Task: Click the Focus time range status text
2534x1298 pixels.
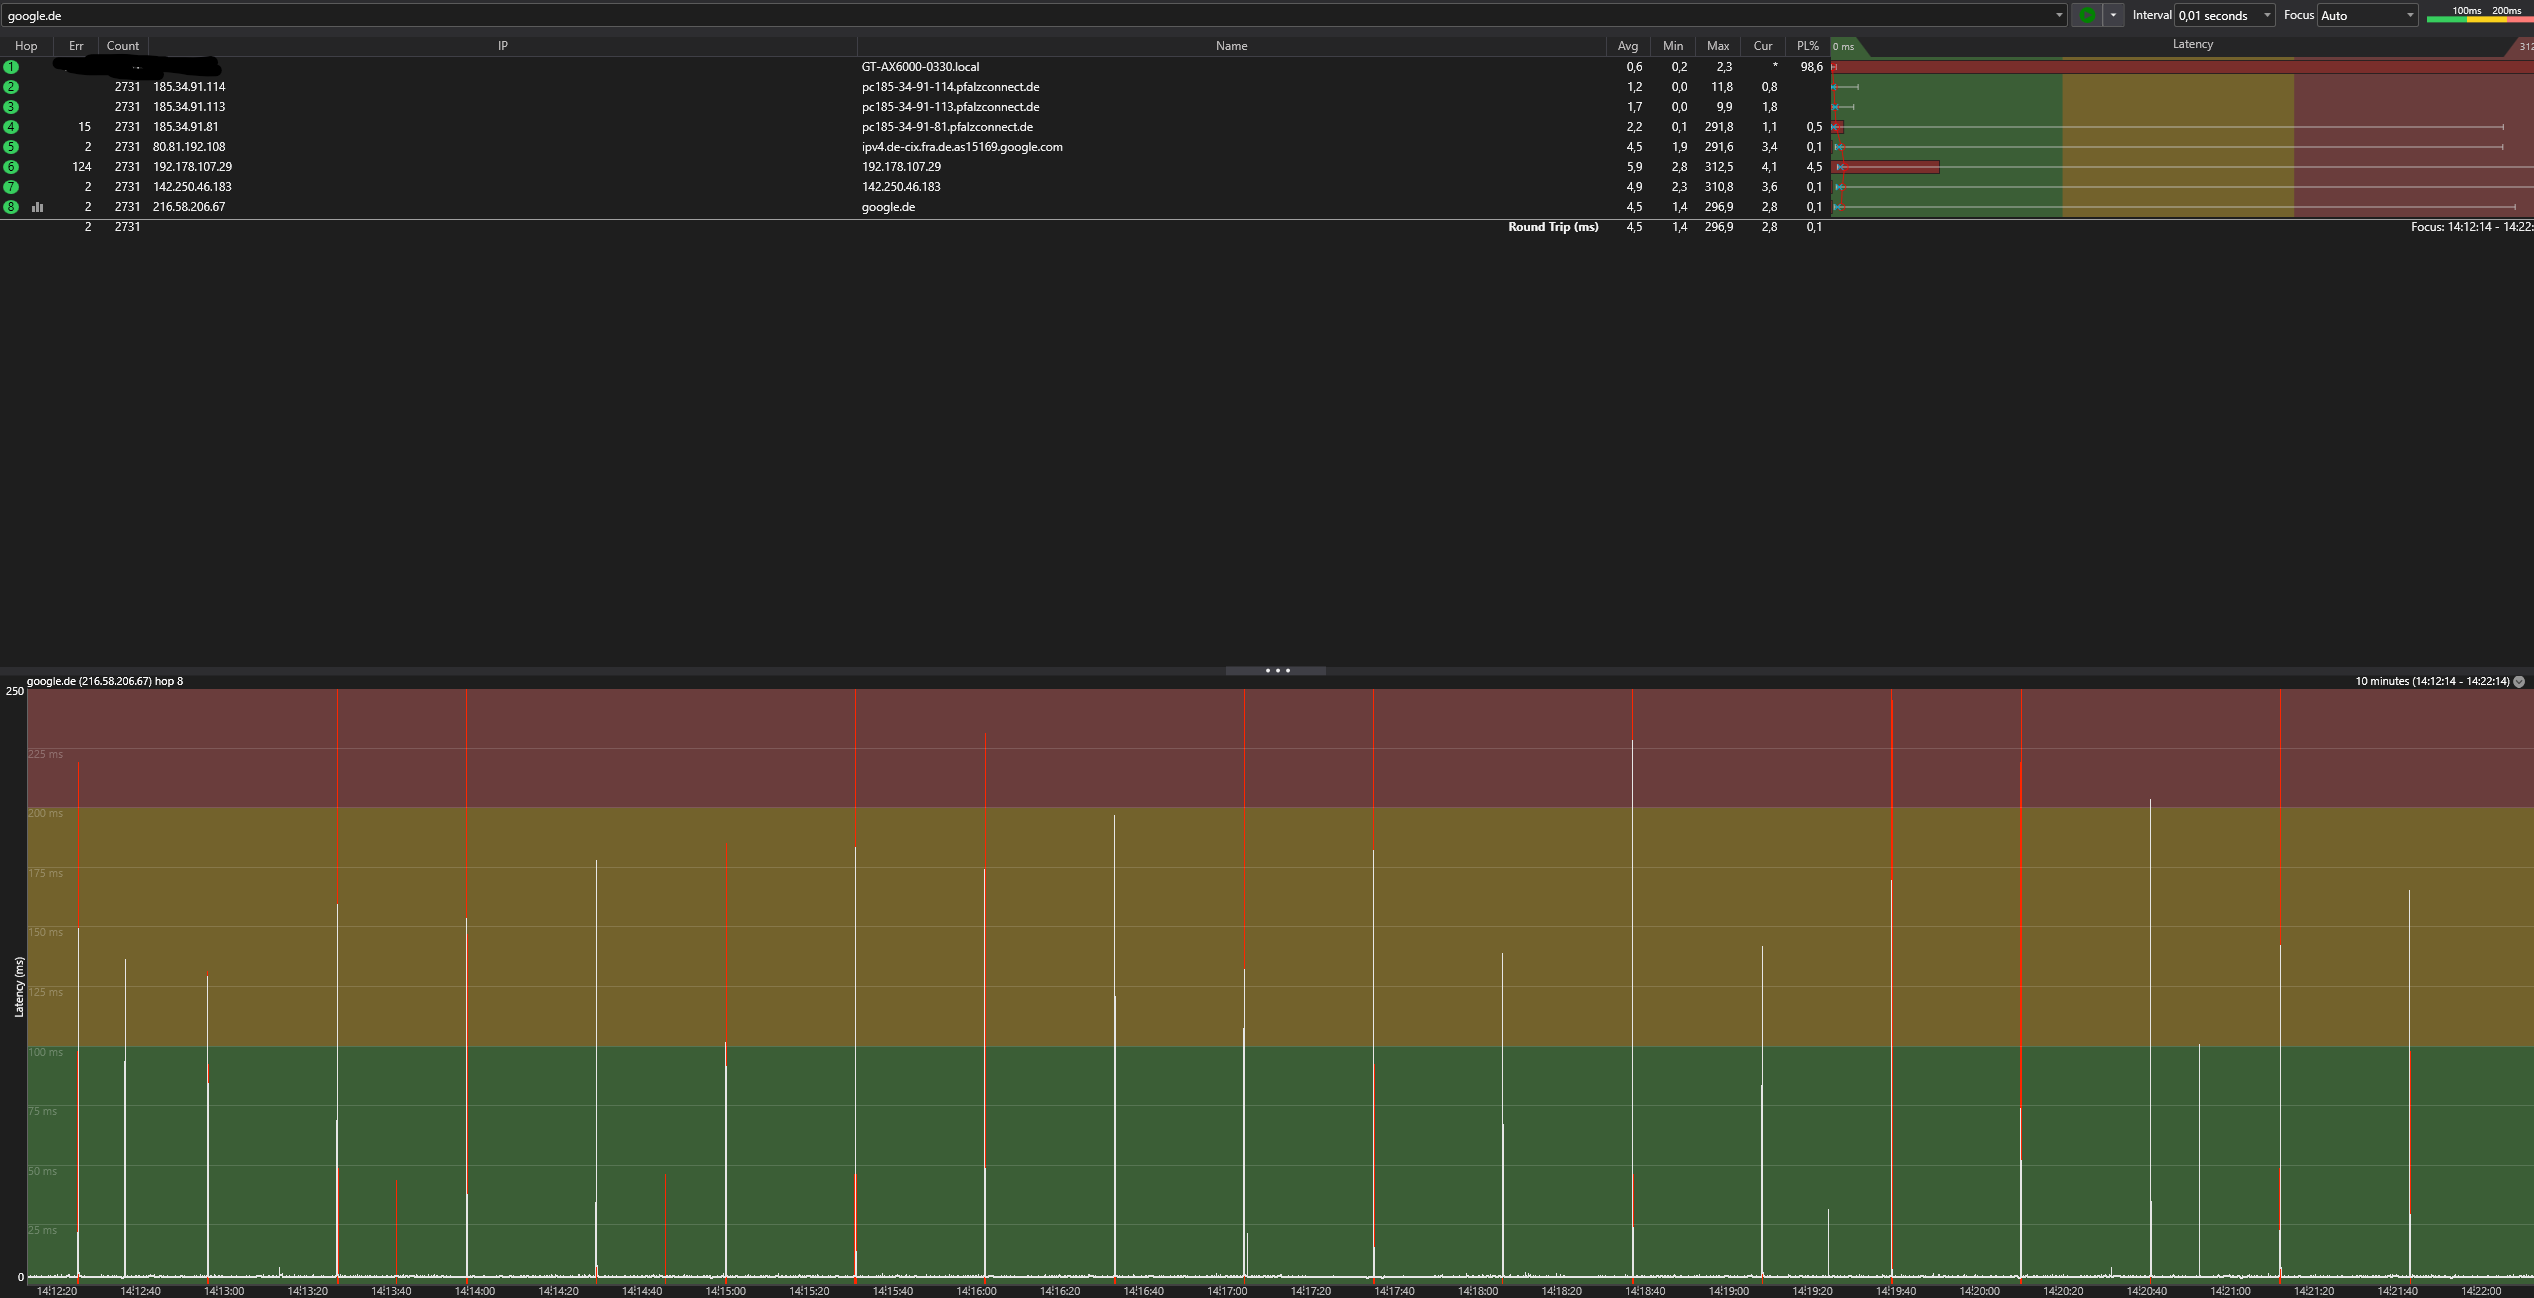Action: (2472, 227)
